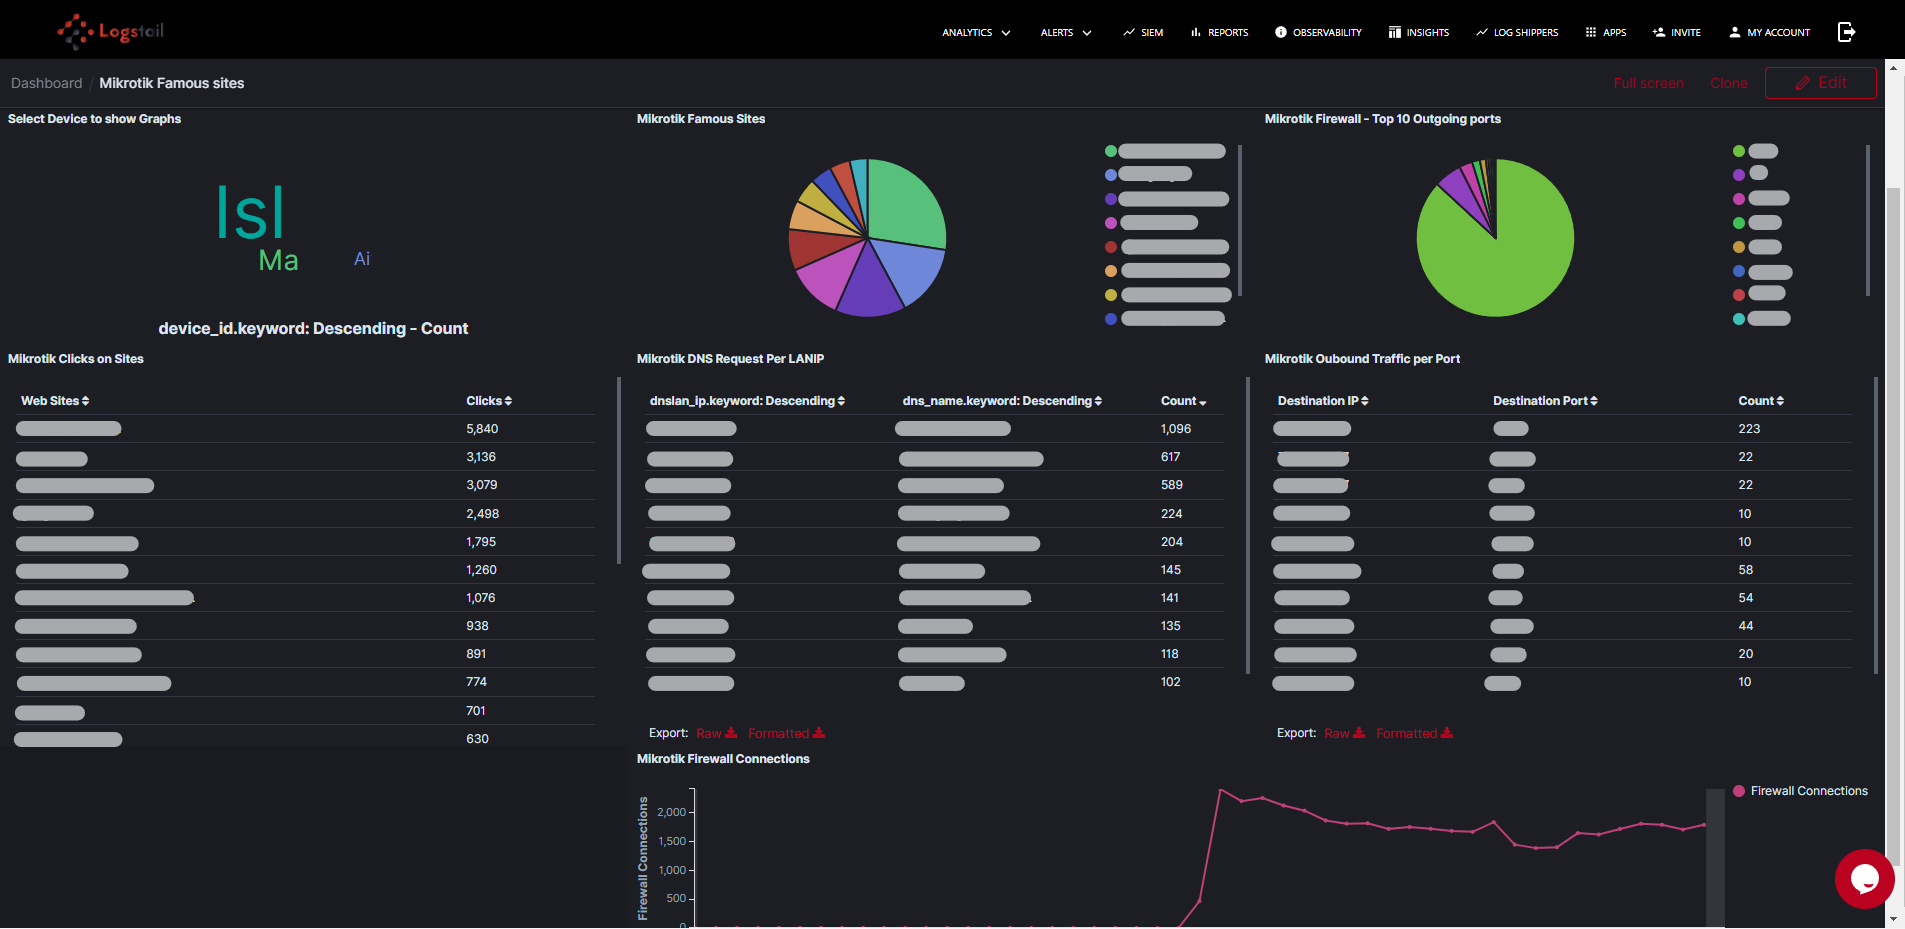This screenshot has height=929, width=1905.
Task: Click the Reports bar chart icon
Action: point(1195,32)
